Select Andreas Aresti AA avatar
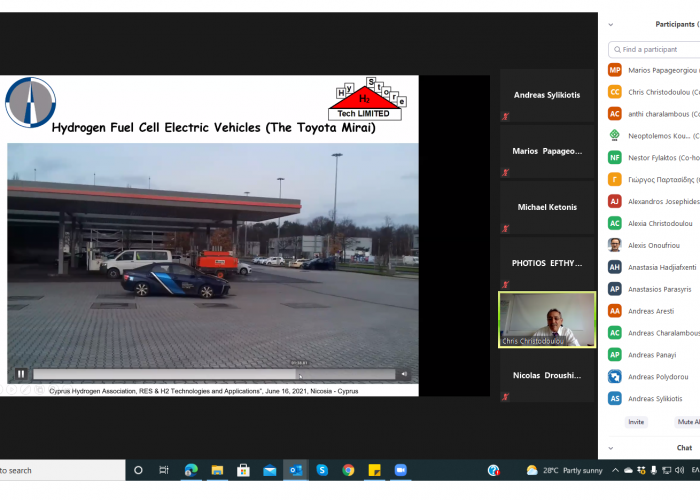Screen dimensions: 700x500 [x=615, y=311]
